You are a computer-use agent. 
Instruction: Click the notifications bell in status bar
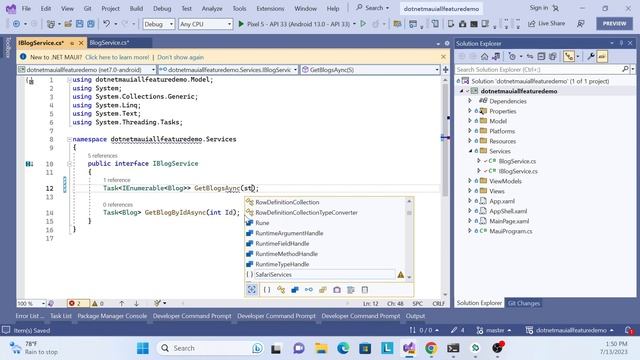point(629,330)
